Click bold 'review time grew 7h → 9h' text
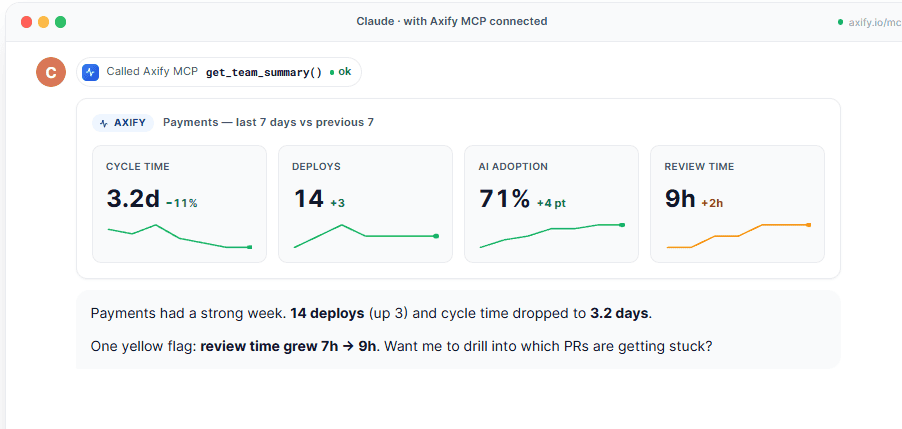This screenshot has height=429, width=902. pos(288,347)
